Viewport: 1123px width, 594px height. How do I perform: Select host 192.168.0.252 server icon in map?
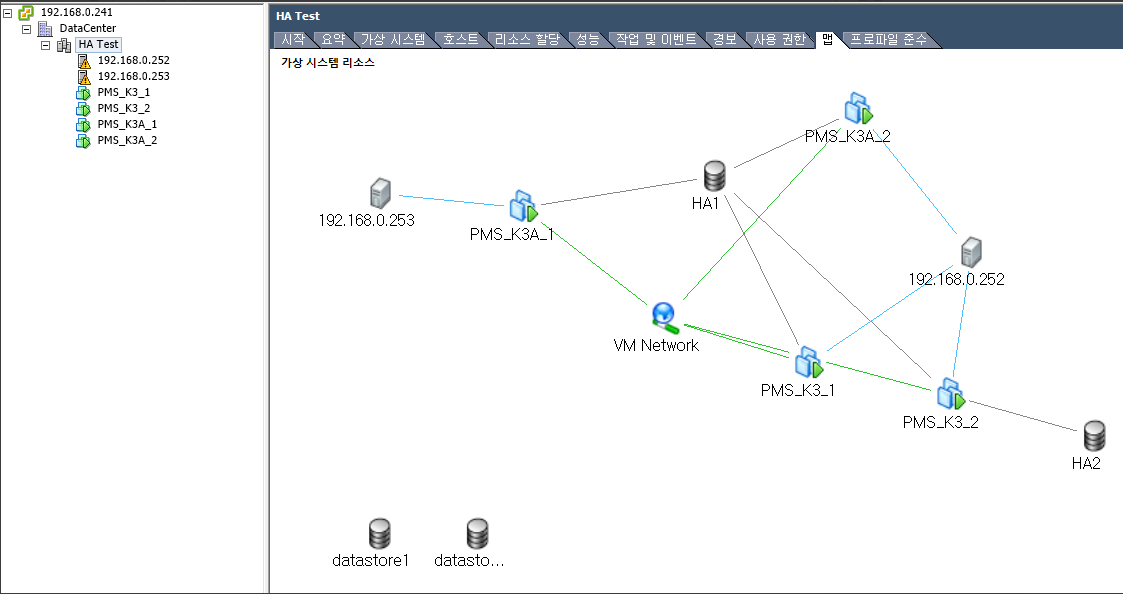click(x=969, y=252)
